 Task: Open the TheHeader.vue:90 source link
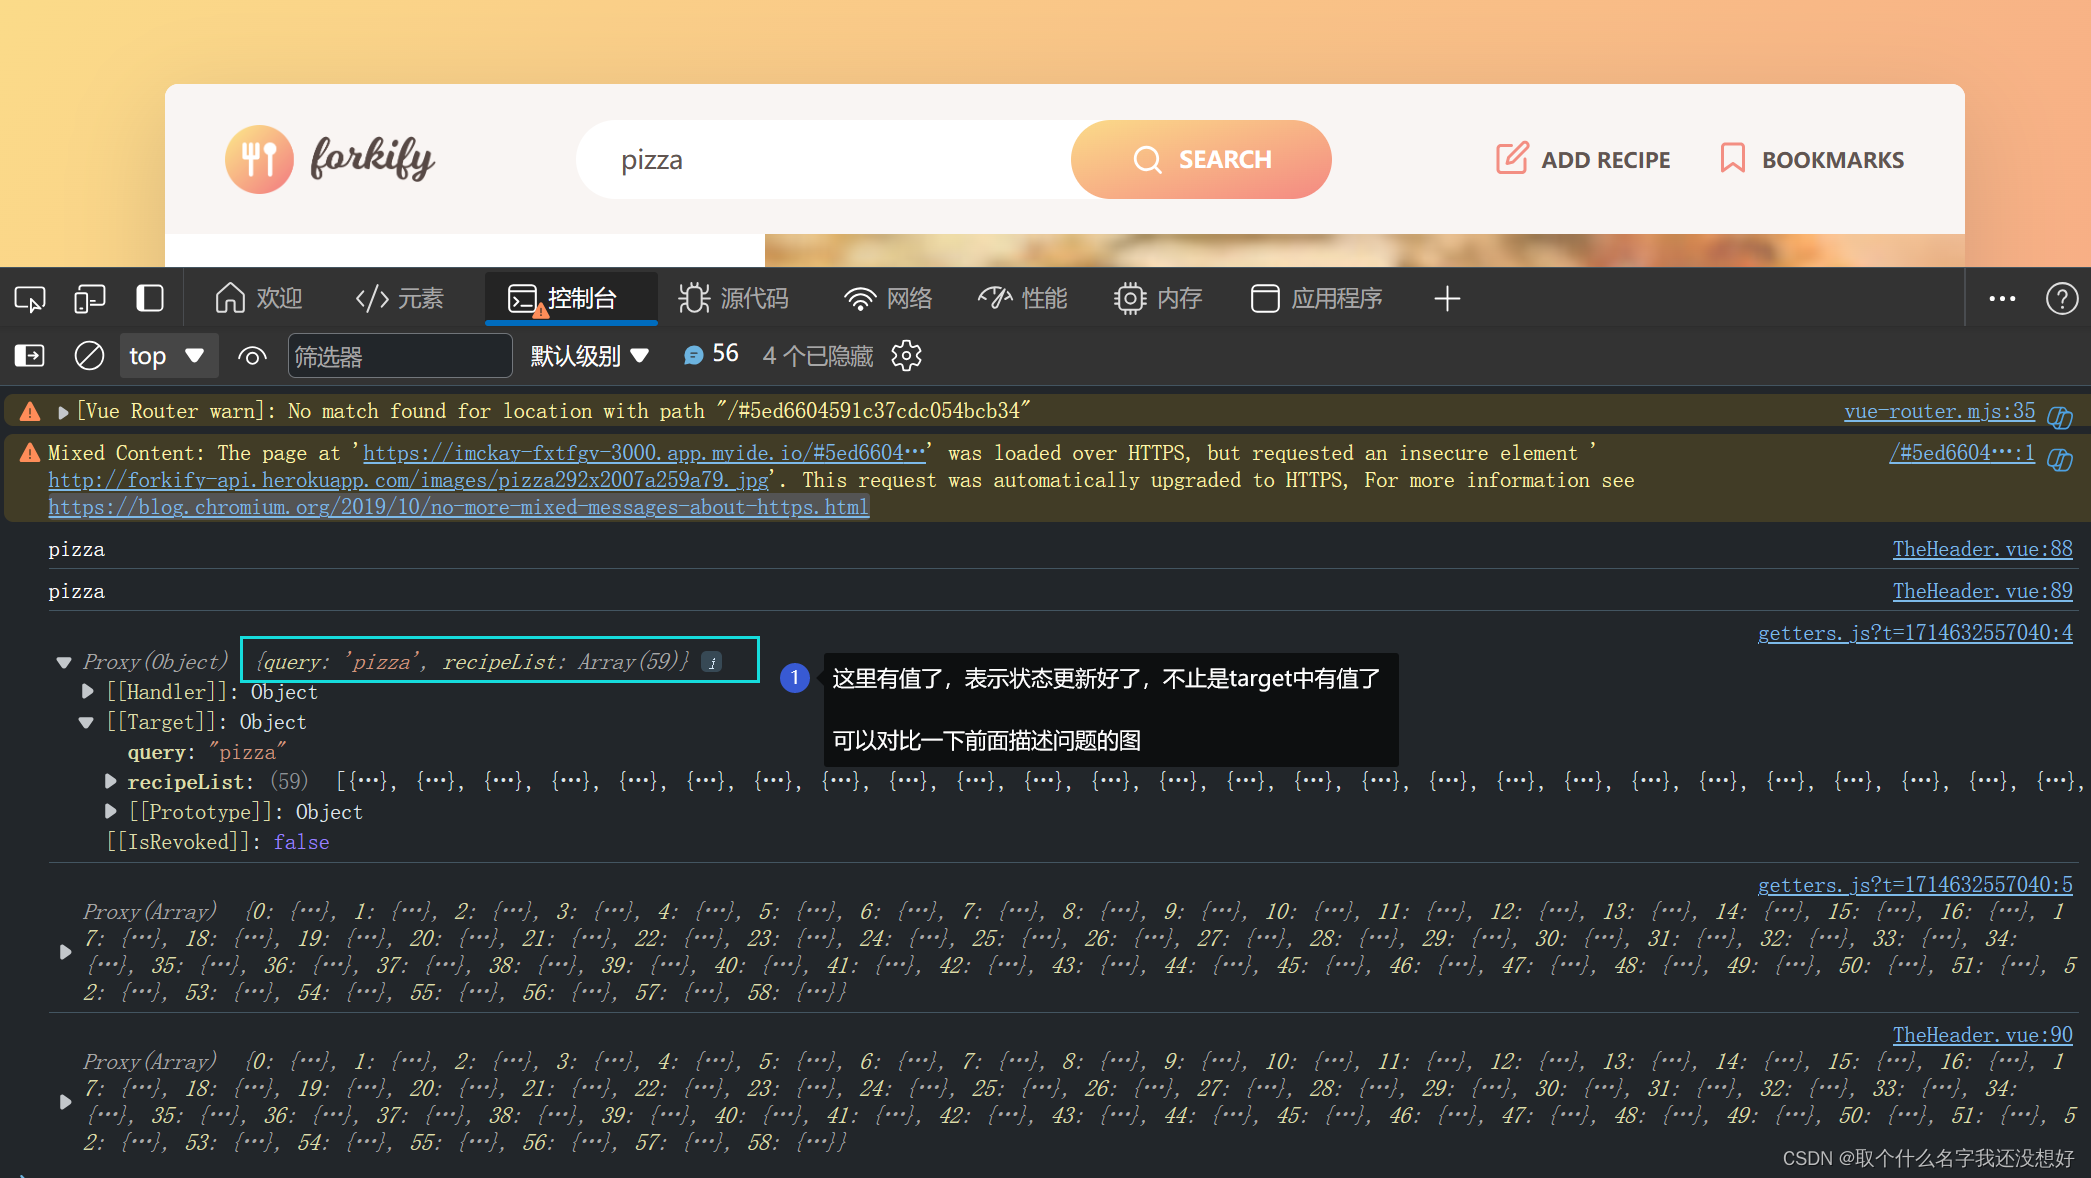(1982, 1035)
